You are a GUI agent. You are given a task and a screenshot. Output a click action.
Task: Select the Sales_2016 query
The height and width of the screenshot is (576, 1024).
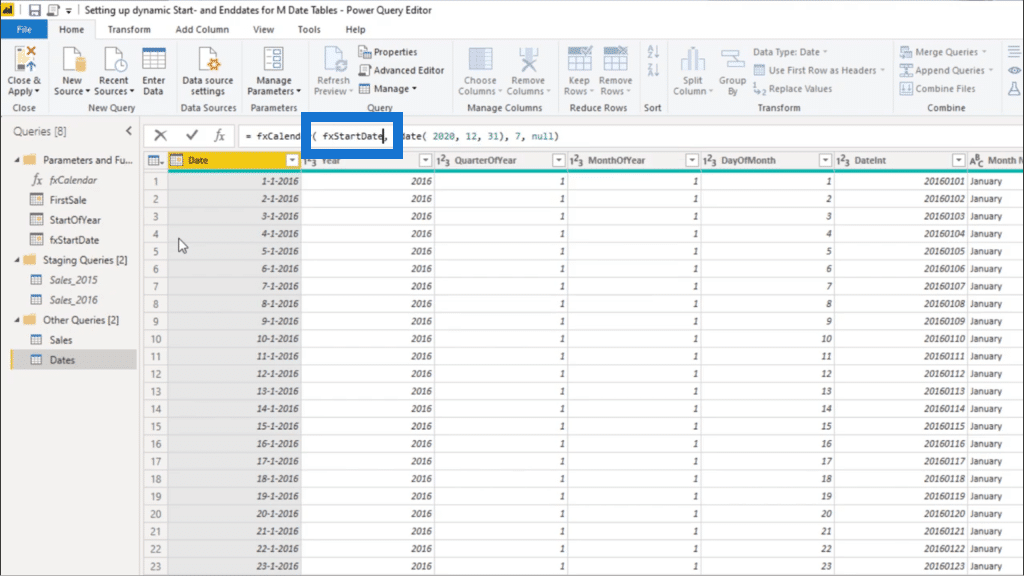click(73, 300)
